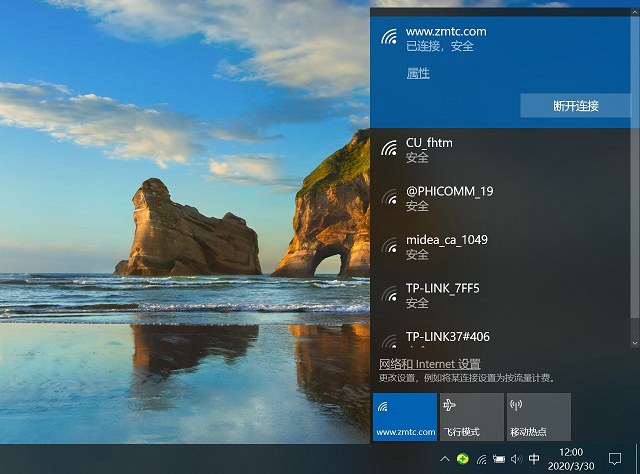The height and width of the screenshot is (474, 640).
Task: Click 断开连接 disconnect button
Action: 576,106
